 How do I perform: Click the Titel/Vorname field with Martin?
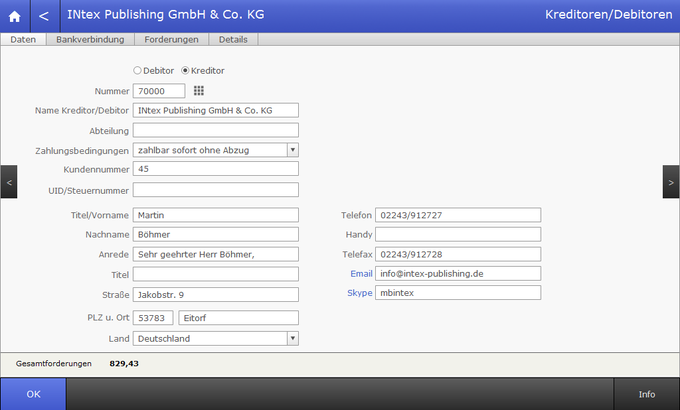tap(216, 215)
